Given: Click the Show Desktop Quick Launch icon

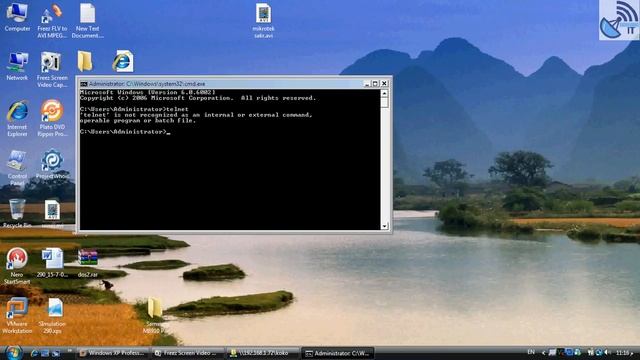Looking at the screenshot, I should point(45,353).
